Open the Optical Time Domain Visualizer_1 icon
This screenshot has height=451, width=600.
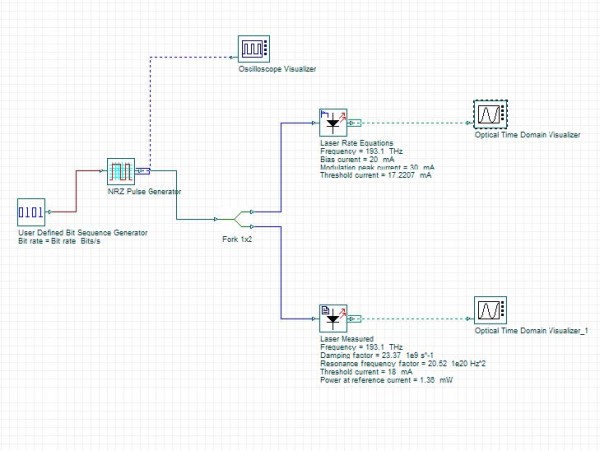491,310
